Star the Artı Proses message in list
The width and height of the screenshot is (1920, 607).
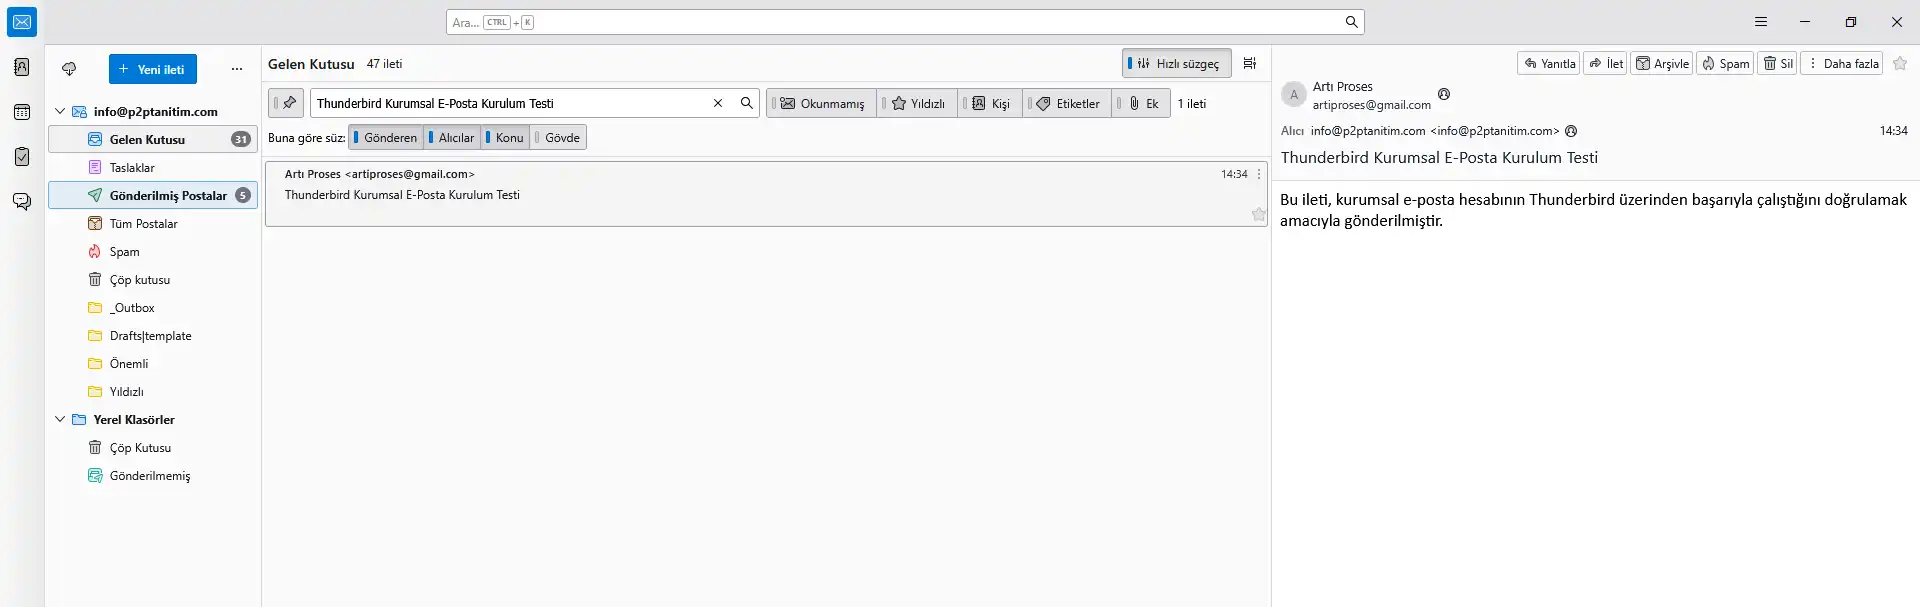coord(1258,214)
